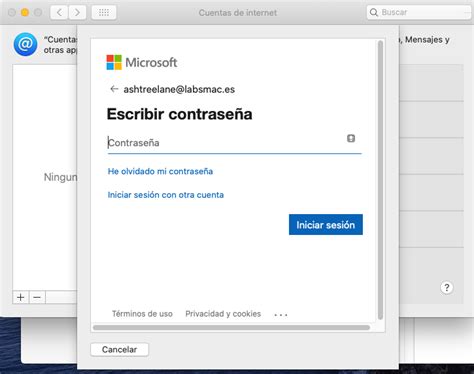Click the magnifying glass search icon
The width and height of the screenshot is (474, 374).
[374, 12]
